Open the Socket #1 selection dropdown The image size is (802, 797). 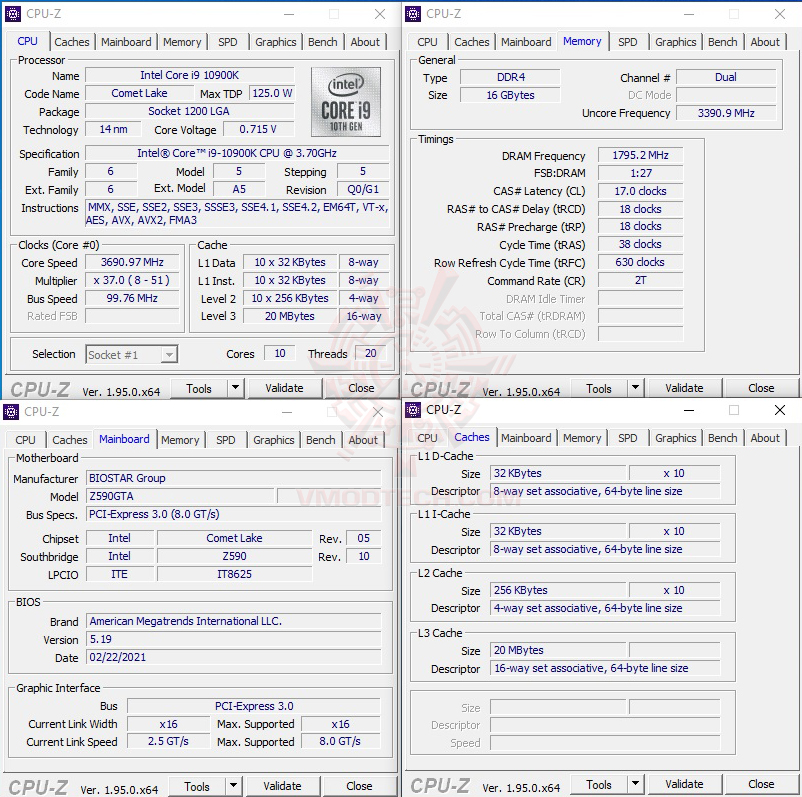click(131, 354)
